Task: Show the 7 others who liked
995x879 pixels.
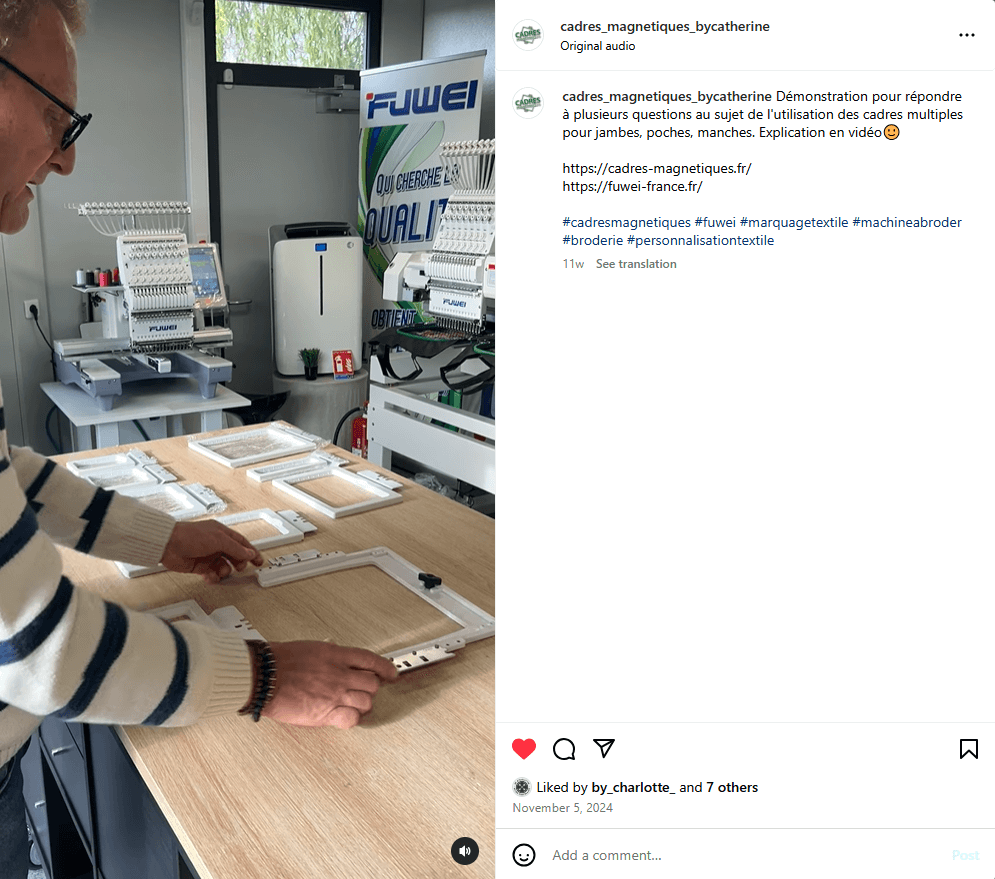Action: [x=732, y=788]
